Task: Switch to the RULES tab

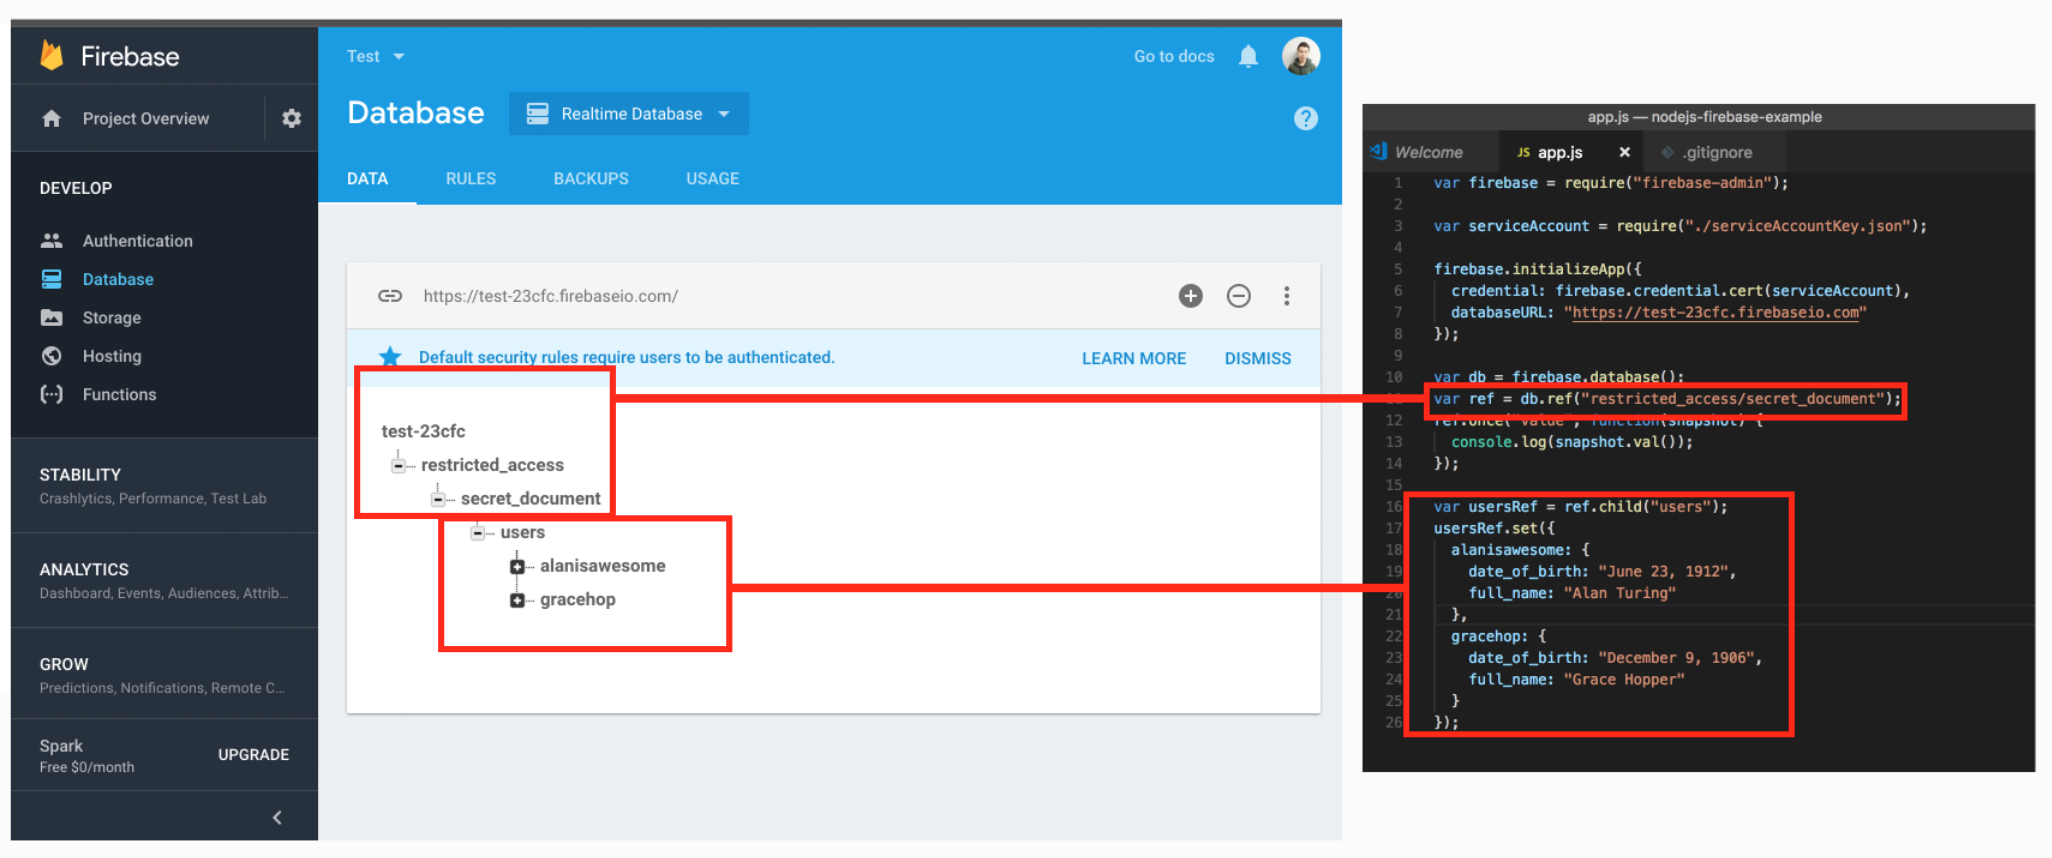Action: click(471, 178)
